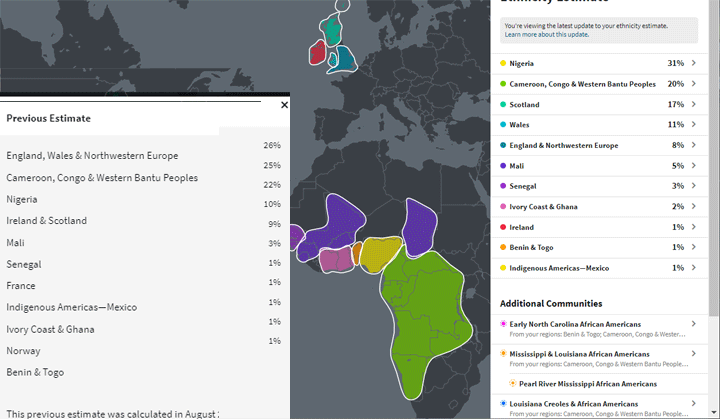Click the scroll down arrow of sidebar scrollbar
Viewport: 720px width, 419px height.
(x=714, y=413)
